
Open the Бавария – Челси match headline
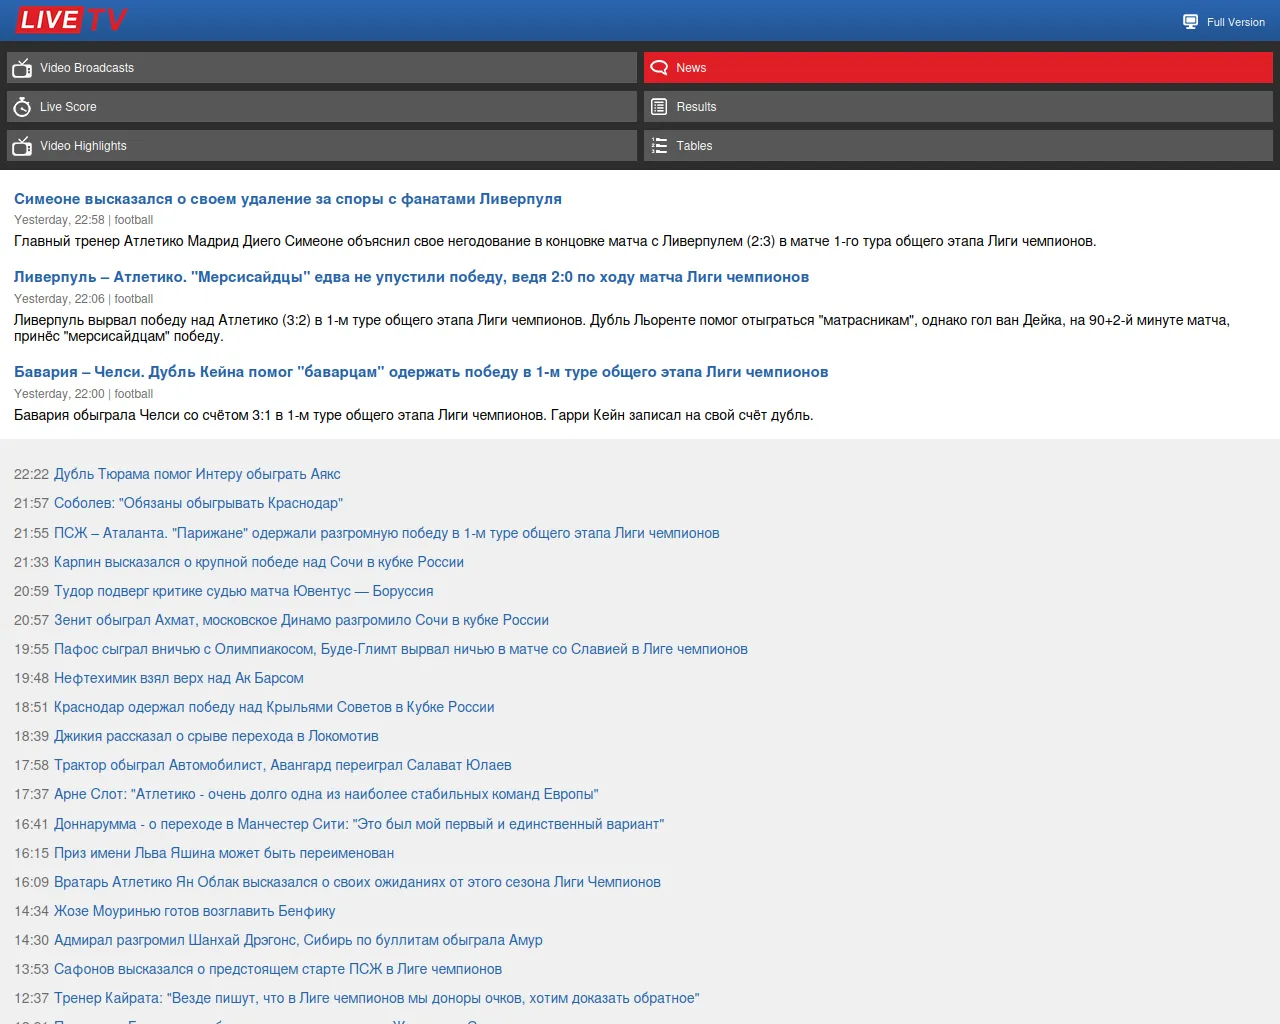pyautogui.click(x=421, y=372)
